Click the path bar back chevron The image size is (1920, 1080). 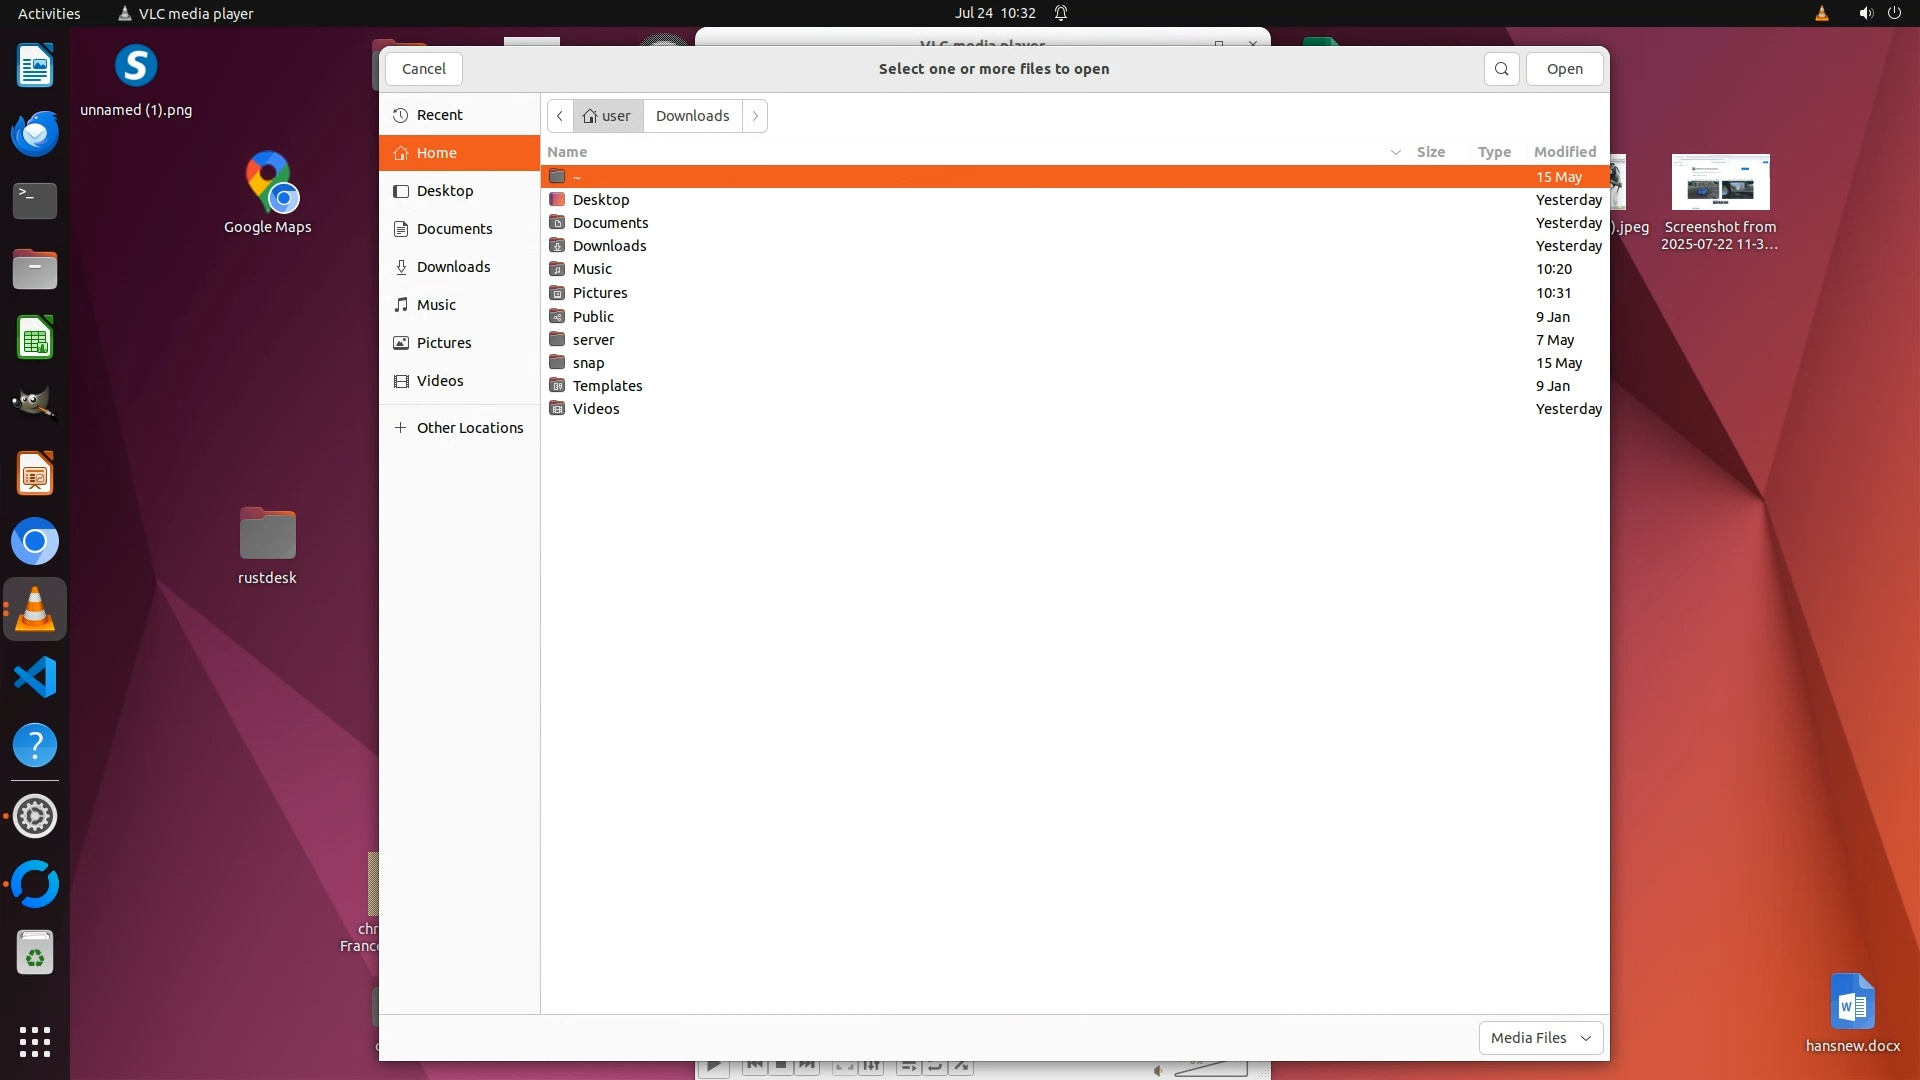point(560,116)
